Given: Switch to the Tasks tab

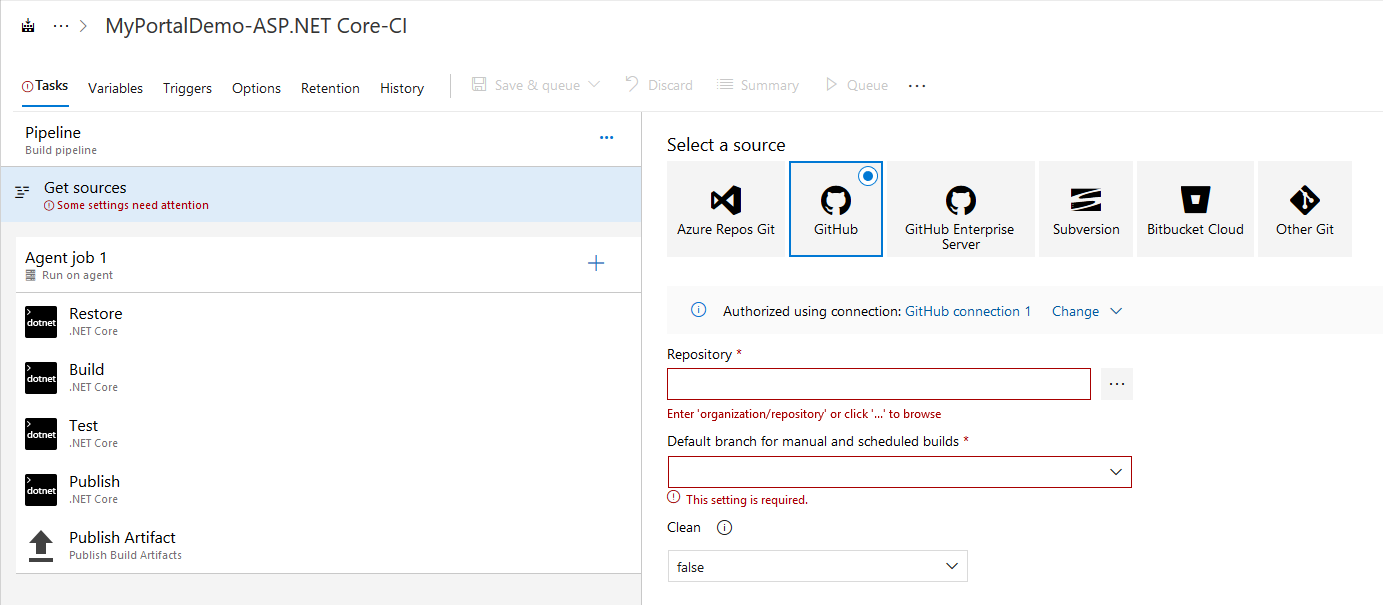Looking at the screenshot, I should 45,86.
